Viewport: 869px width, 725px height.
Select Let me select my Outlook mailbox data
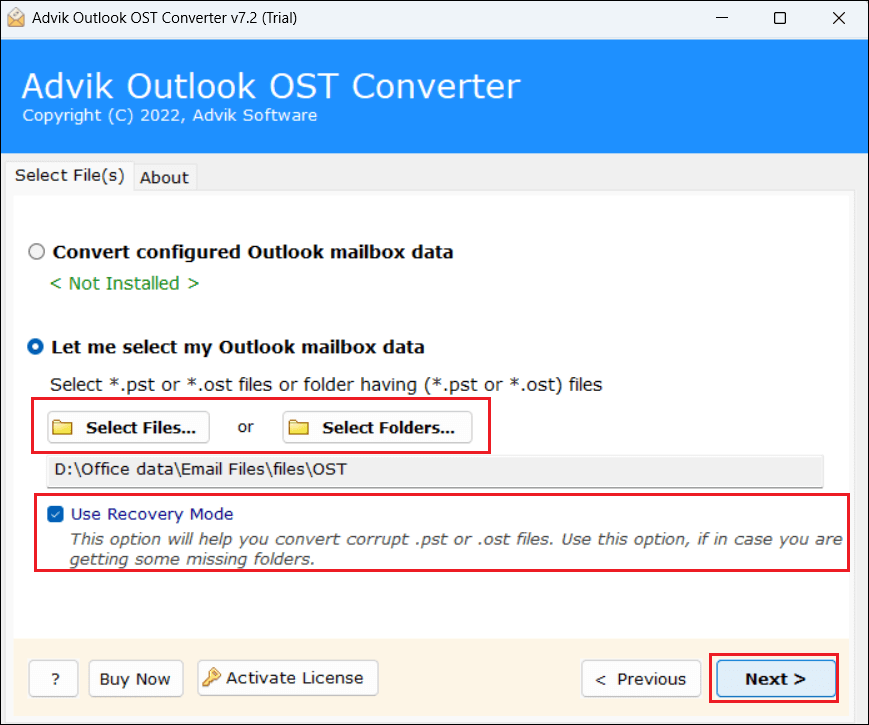(35, 346)
